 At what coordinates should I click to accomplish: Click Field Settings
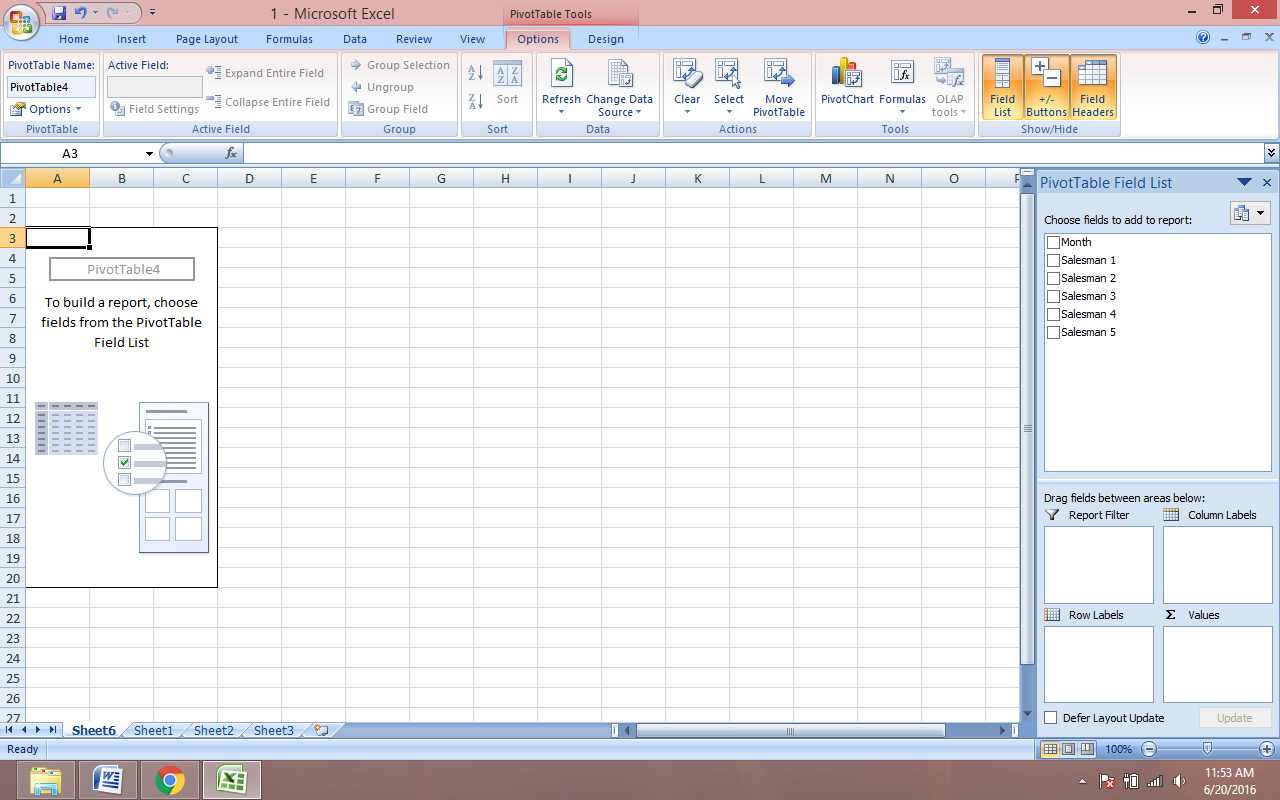point(155,109)
